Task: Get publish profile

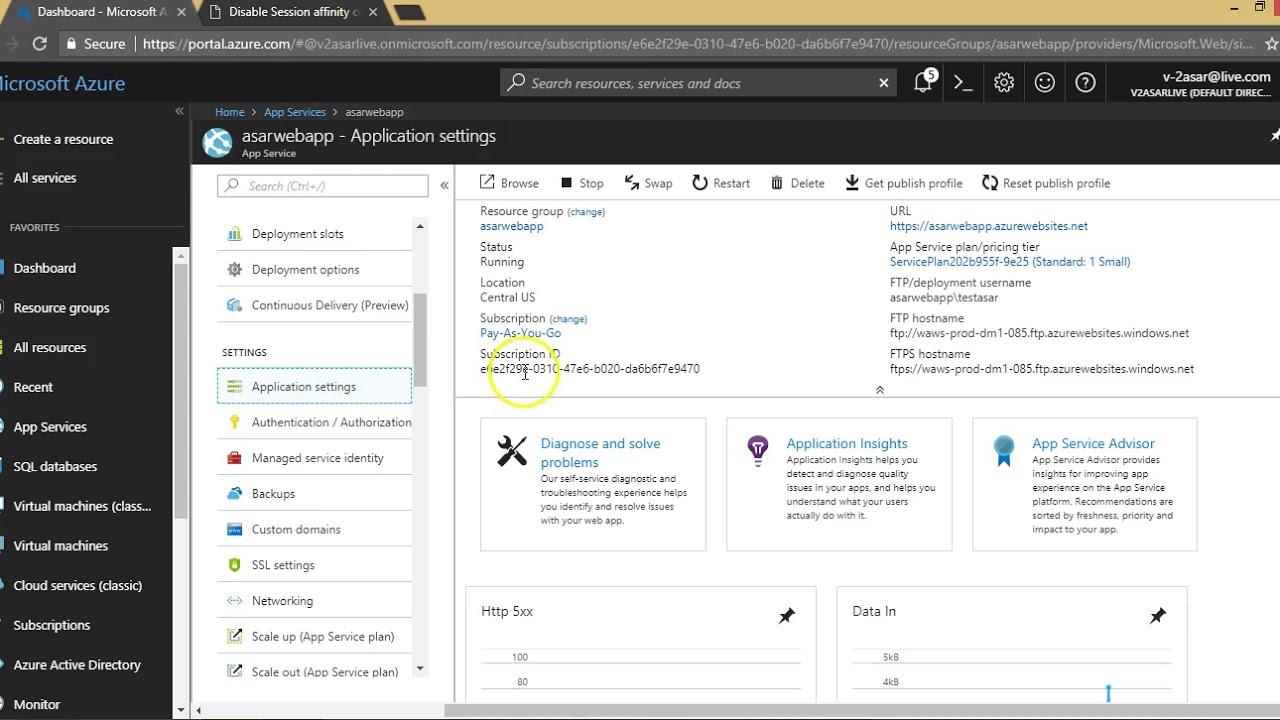Action: (904, 183)
